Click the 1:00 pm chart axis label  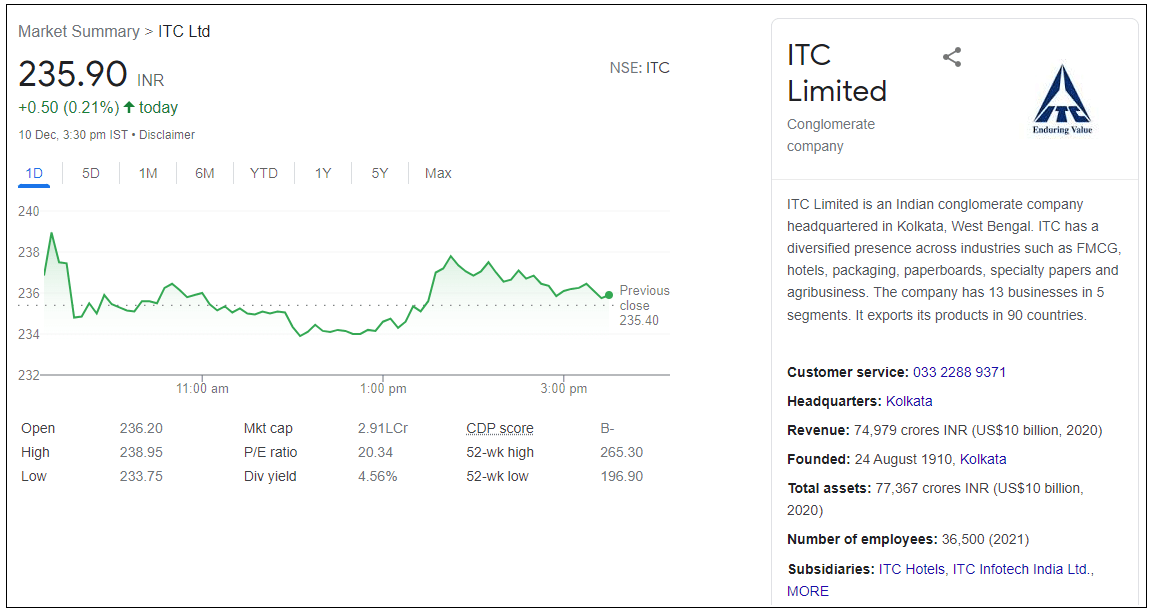pyautogui.click(x=383, y=389)
